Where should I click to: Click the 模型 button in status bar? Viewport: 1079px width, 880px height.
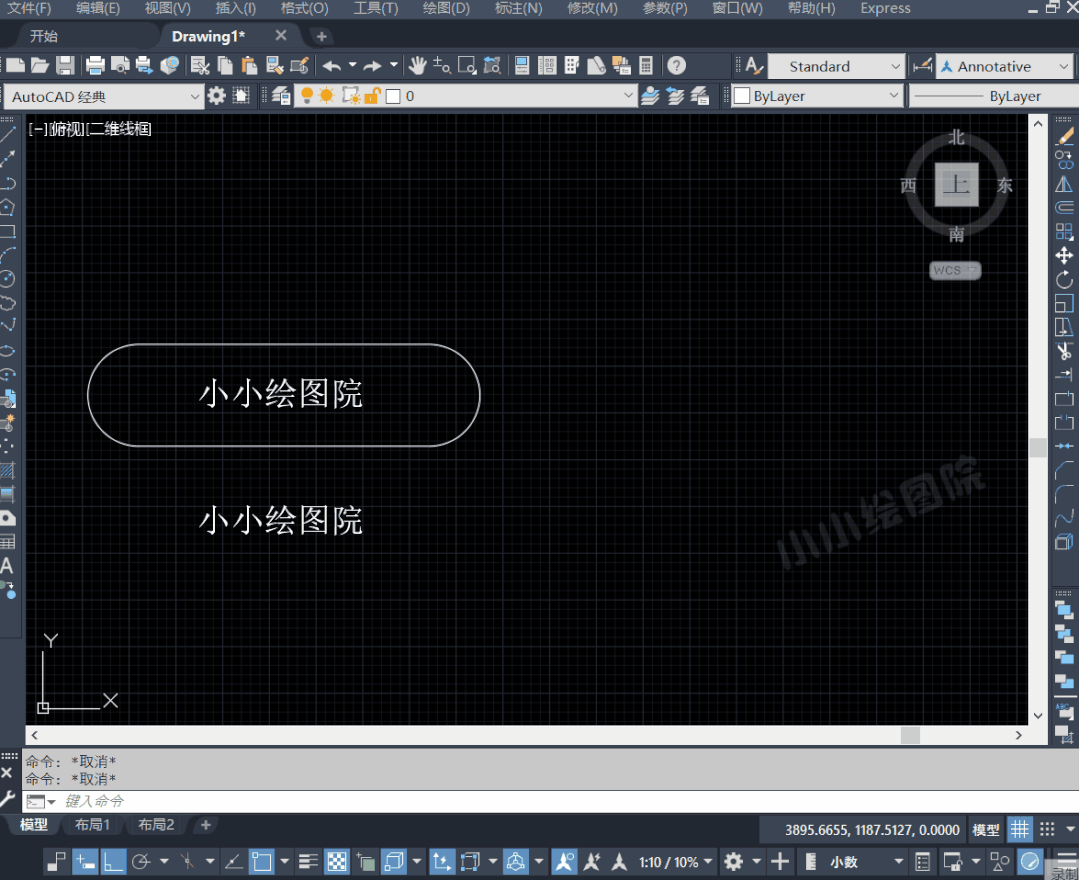[x=985, y=830]
